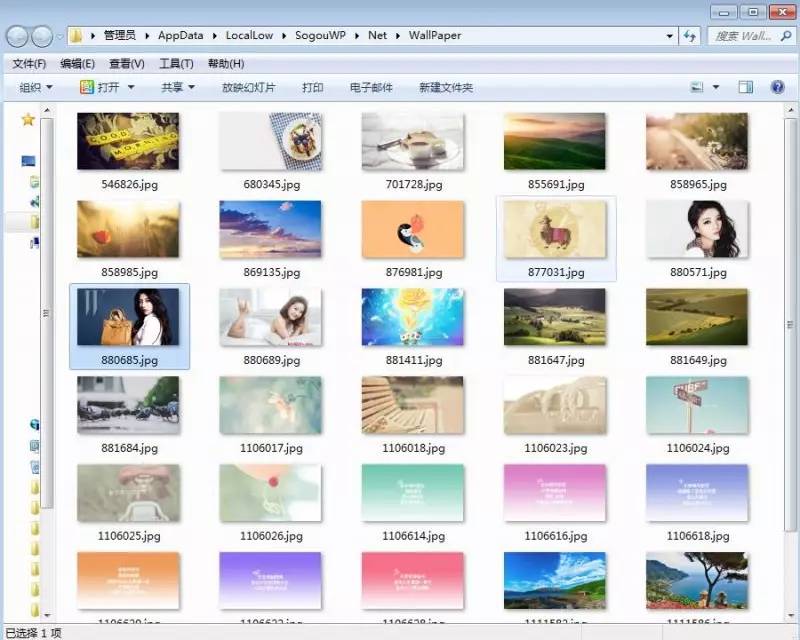Viewport: 800px width, 640px height.
Task: Open the help question mark icon
Action: (x=776, y=88)
